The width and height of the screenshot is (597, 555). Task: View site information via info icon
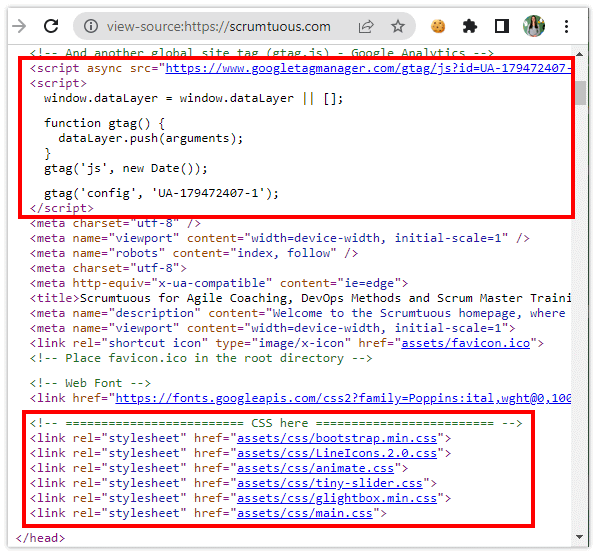tap(91, 26)
